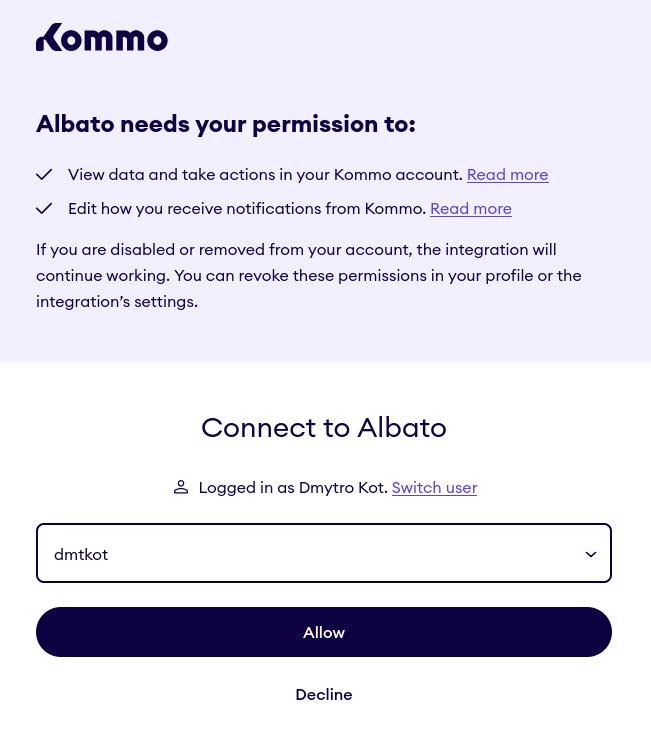
Task: Click the checkmark beside 'View data and take actions'
Action: 44,174
